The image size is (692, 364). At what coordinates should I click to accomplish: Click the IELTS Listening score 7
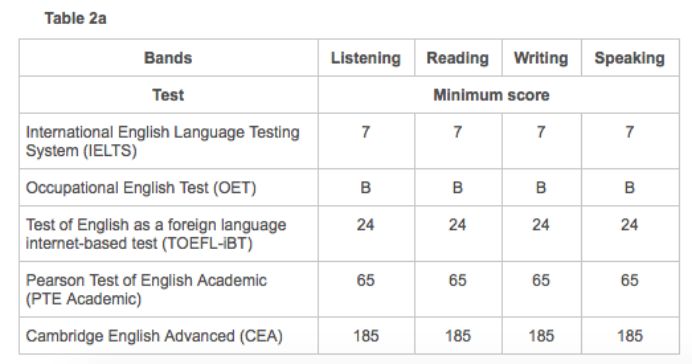(x=366, y=132)
